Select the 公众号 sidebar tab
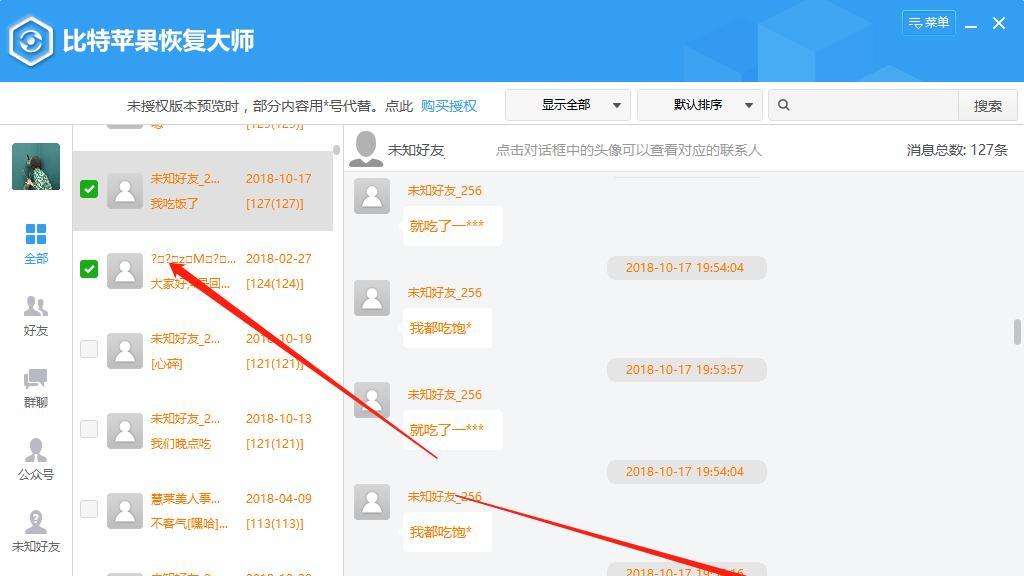The image size is (1024, 576). [36, 460]
